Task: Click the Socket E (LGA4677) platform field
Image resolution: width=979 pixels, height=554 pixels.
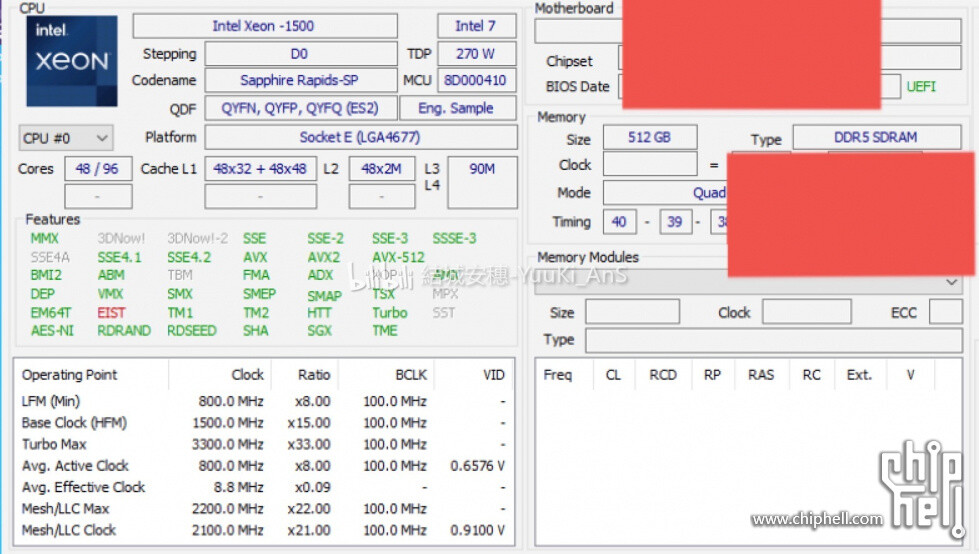Action: (x=361, y=137)
